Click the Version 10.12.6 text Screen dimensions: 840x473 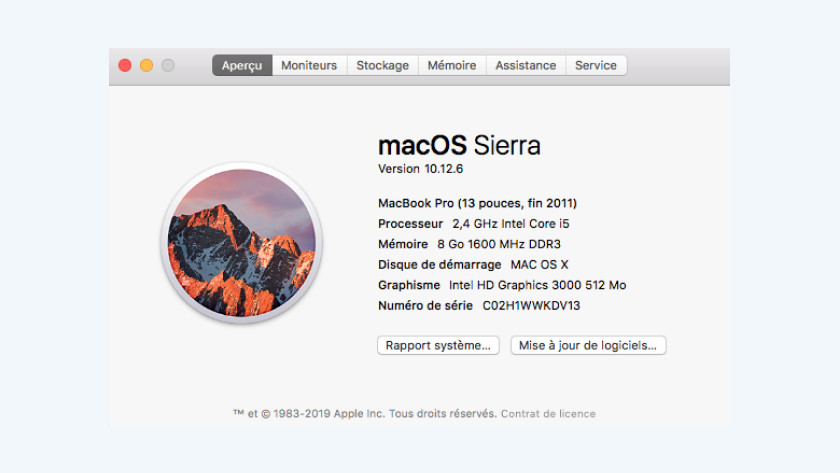point(421,169)
